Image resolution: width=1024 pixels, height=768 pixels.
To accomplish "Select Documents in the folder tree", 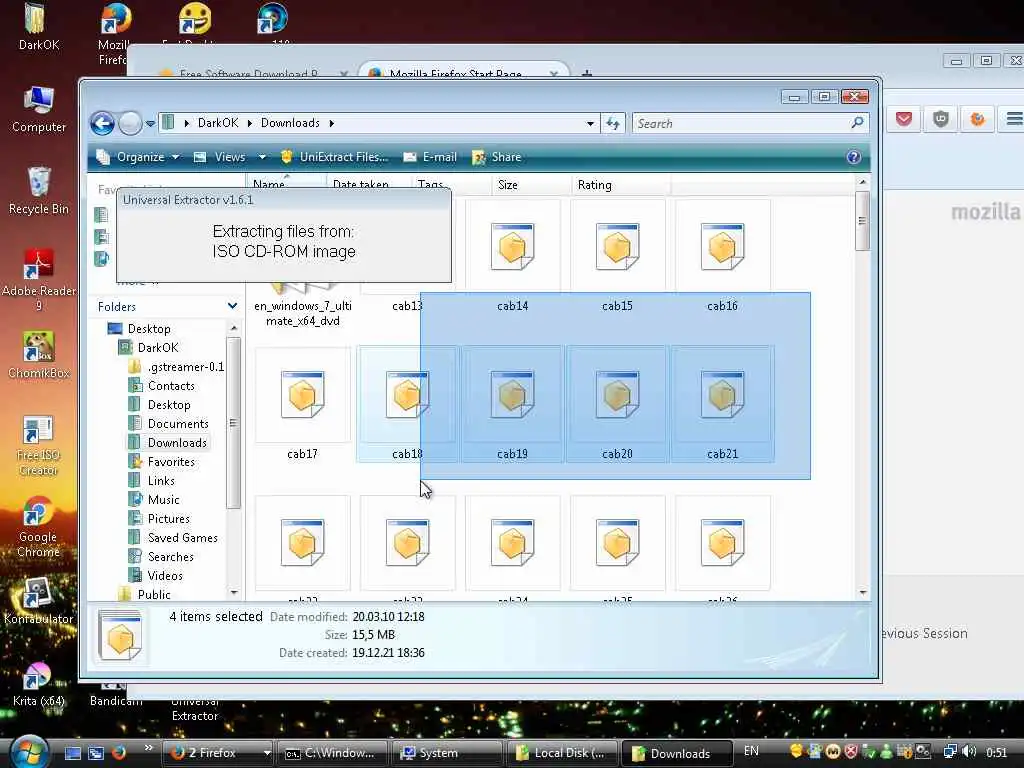I will 178,423.
